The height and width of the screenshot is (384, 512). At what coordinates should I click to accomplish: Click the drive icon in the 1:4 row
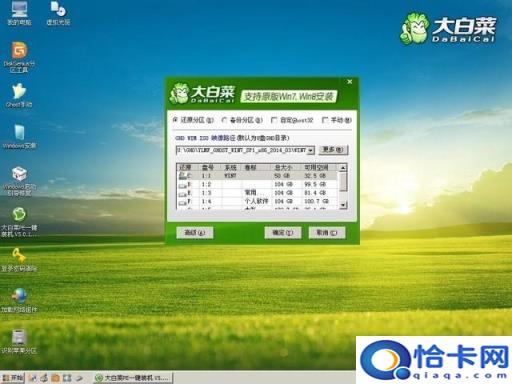183,202
